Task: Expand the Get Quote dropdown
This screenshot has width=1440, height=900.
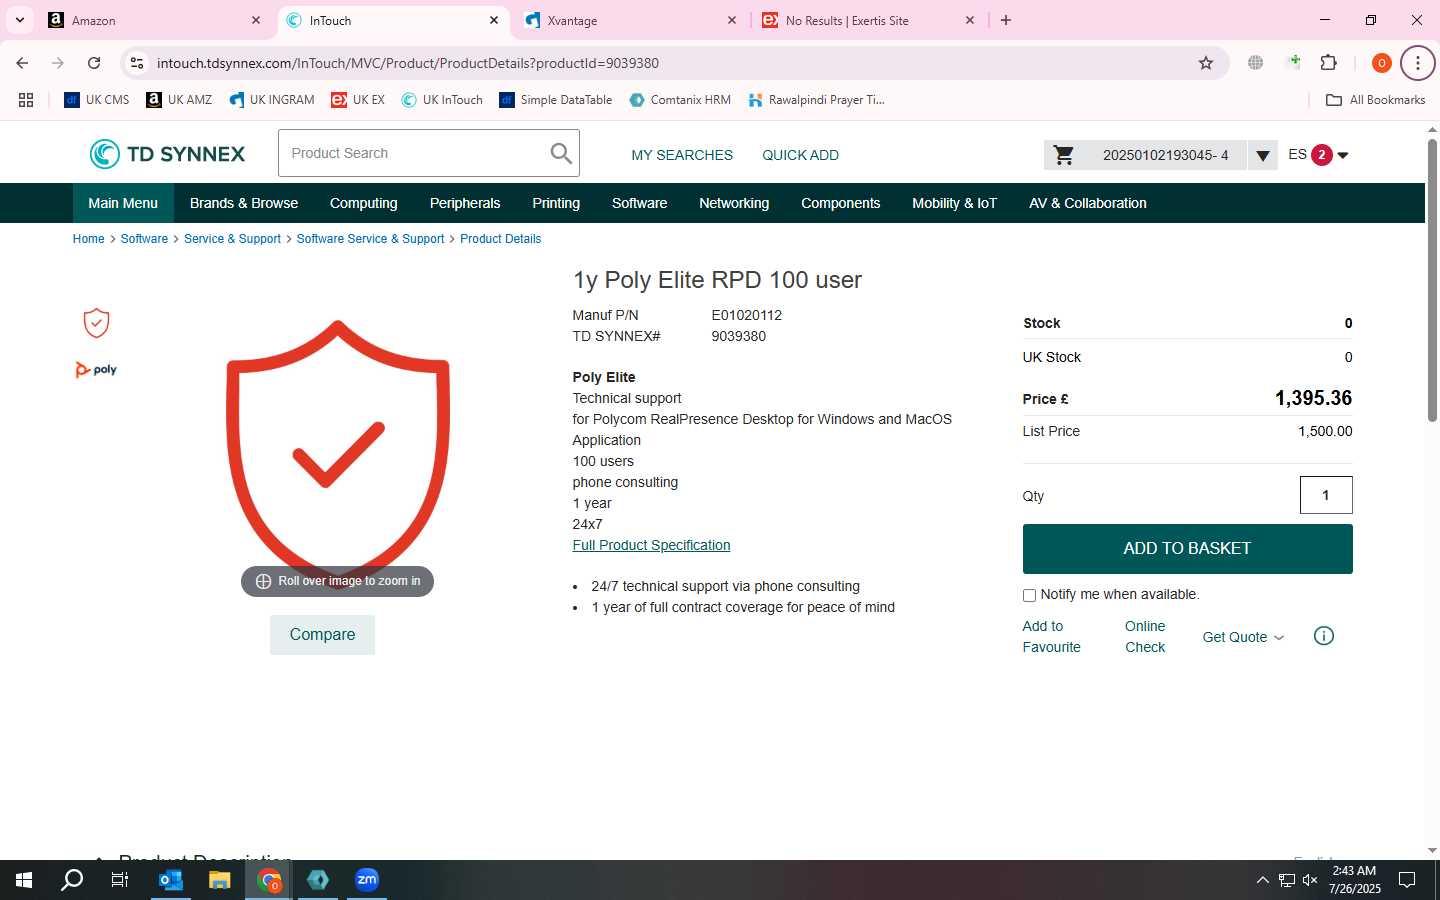Action: tap(1279, 638)
